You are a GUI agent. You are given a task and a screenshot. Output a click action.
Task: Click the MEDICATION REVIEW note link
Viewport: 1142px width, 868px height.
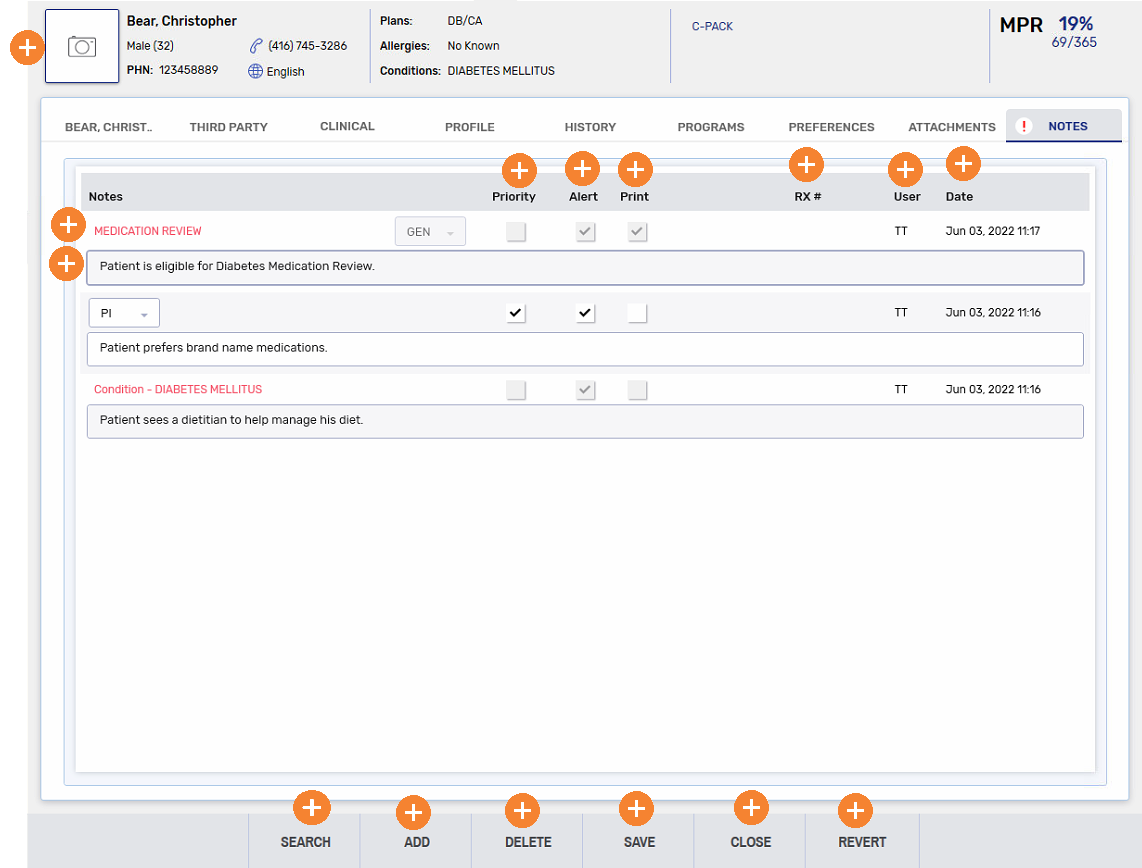(148, 231)
